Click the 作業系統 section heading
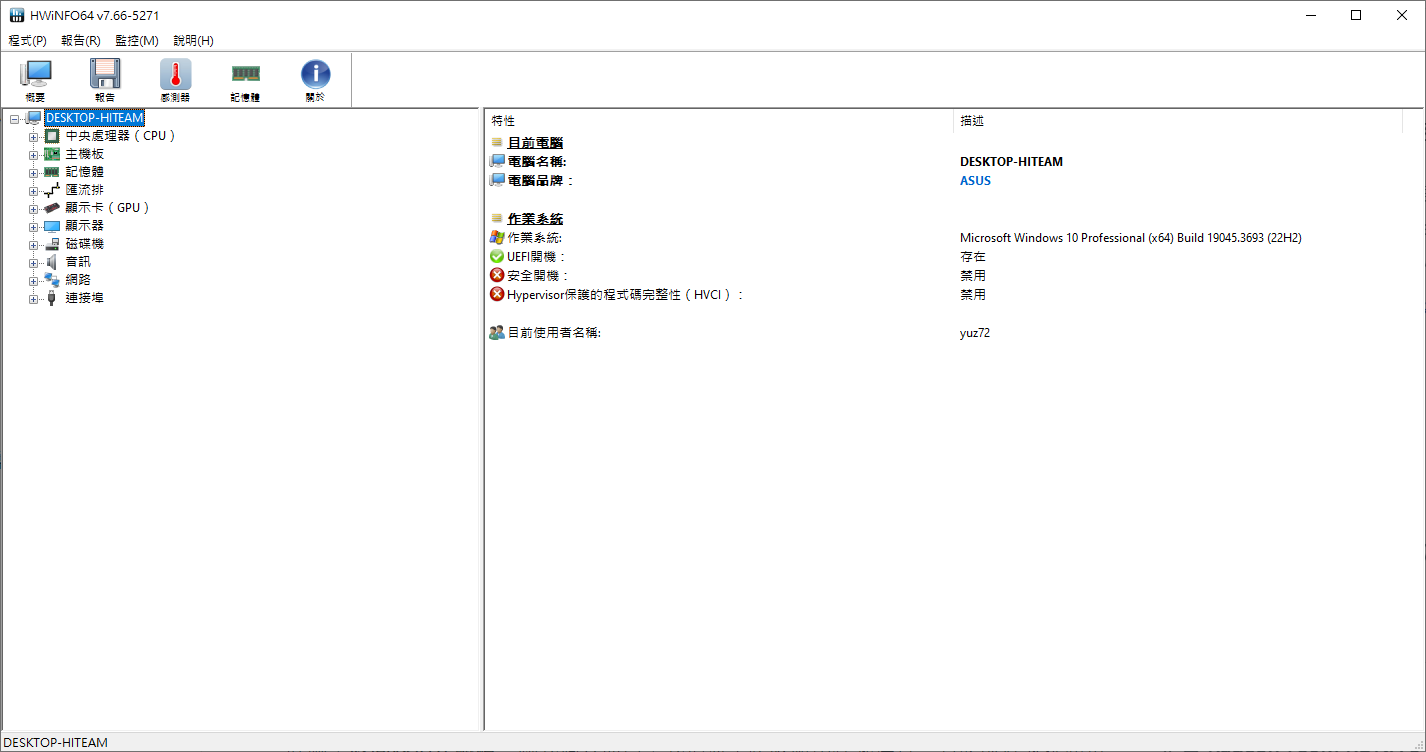1426x752 pixels. [x=535, y=219]
